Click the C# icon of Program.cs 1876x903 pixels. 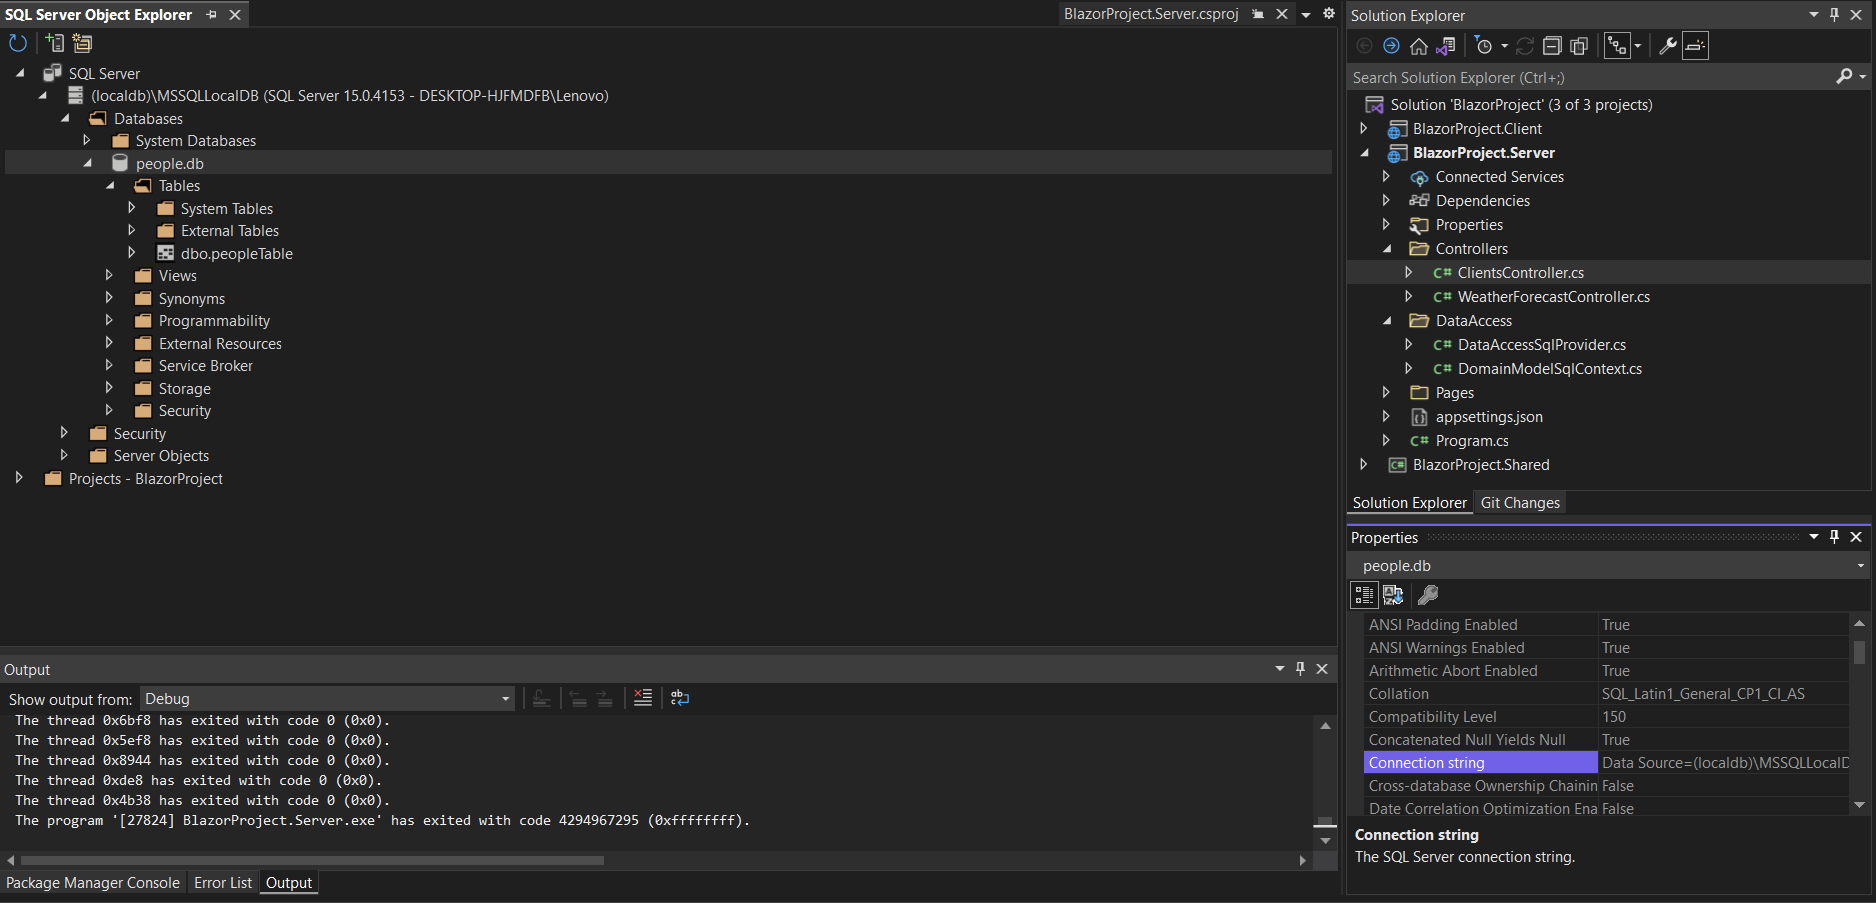coord(1419,441)
